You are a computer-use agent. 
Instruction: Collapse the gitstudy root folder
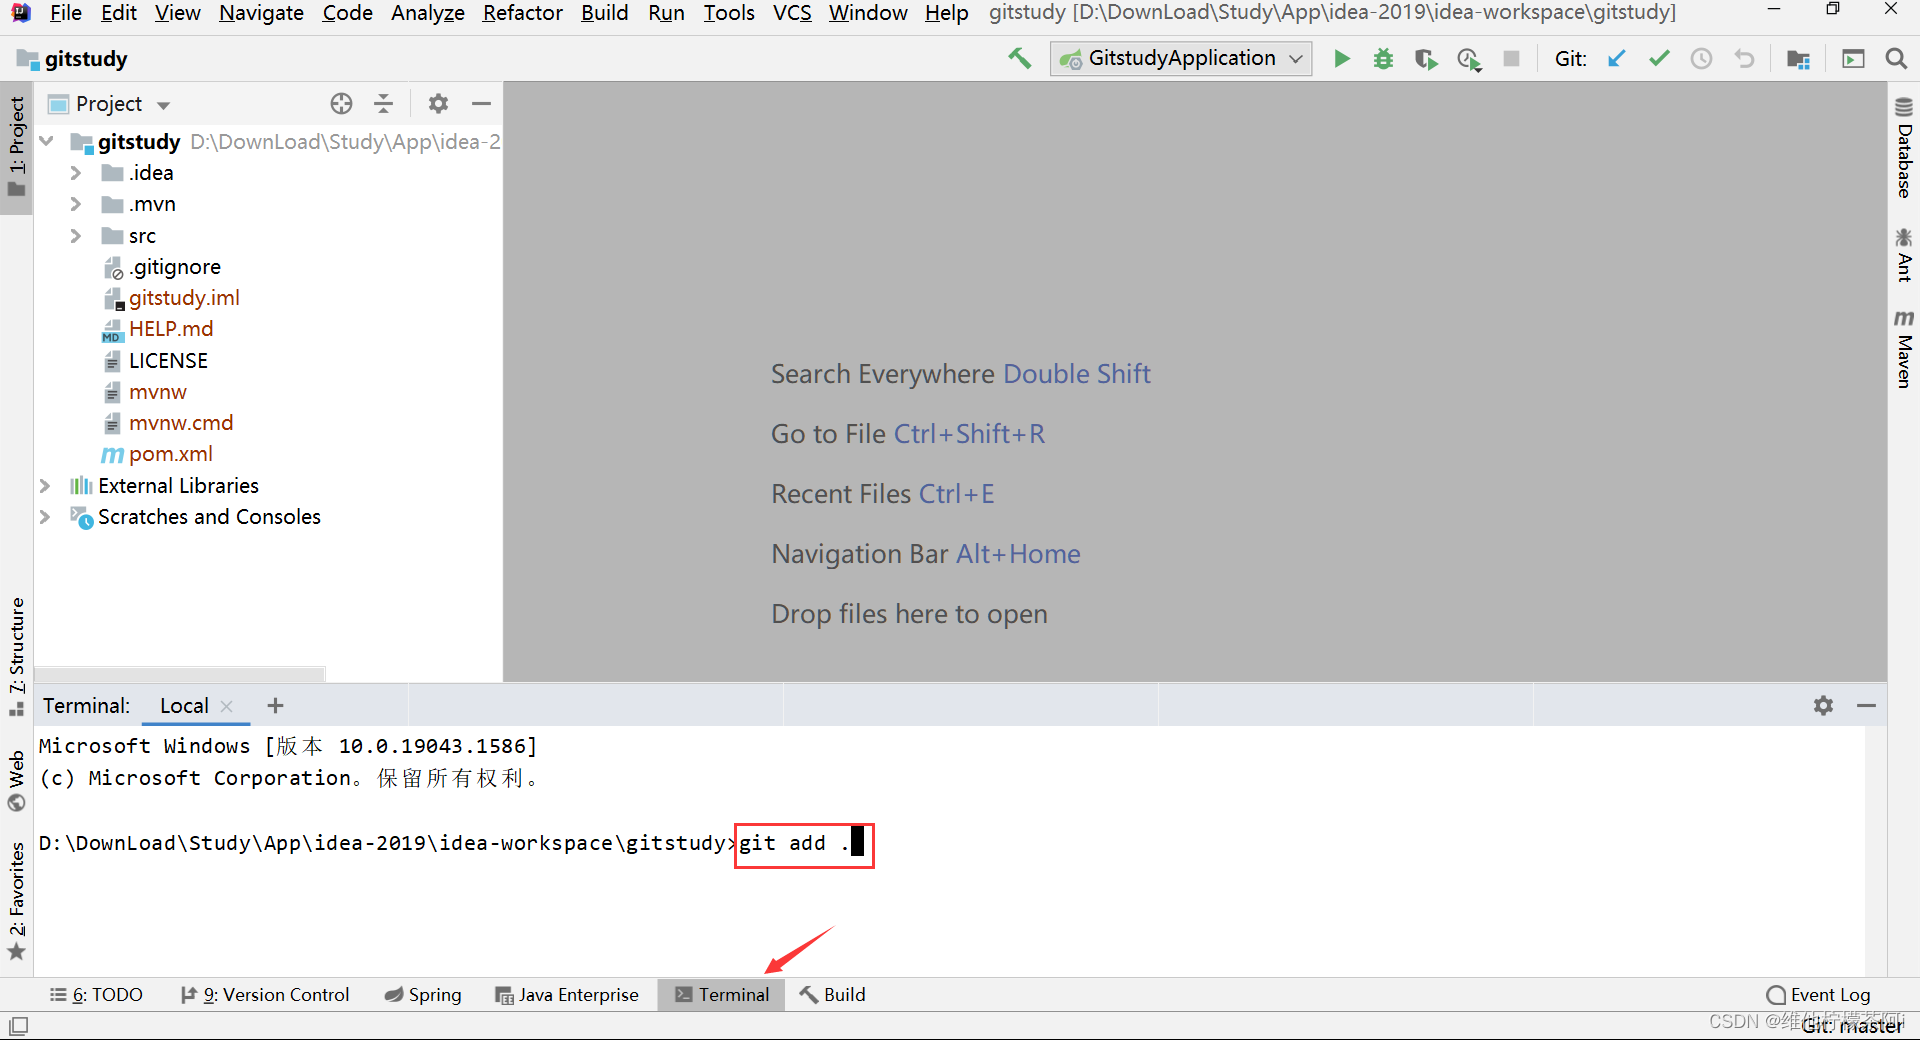[x=47, y=141]
